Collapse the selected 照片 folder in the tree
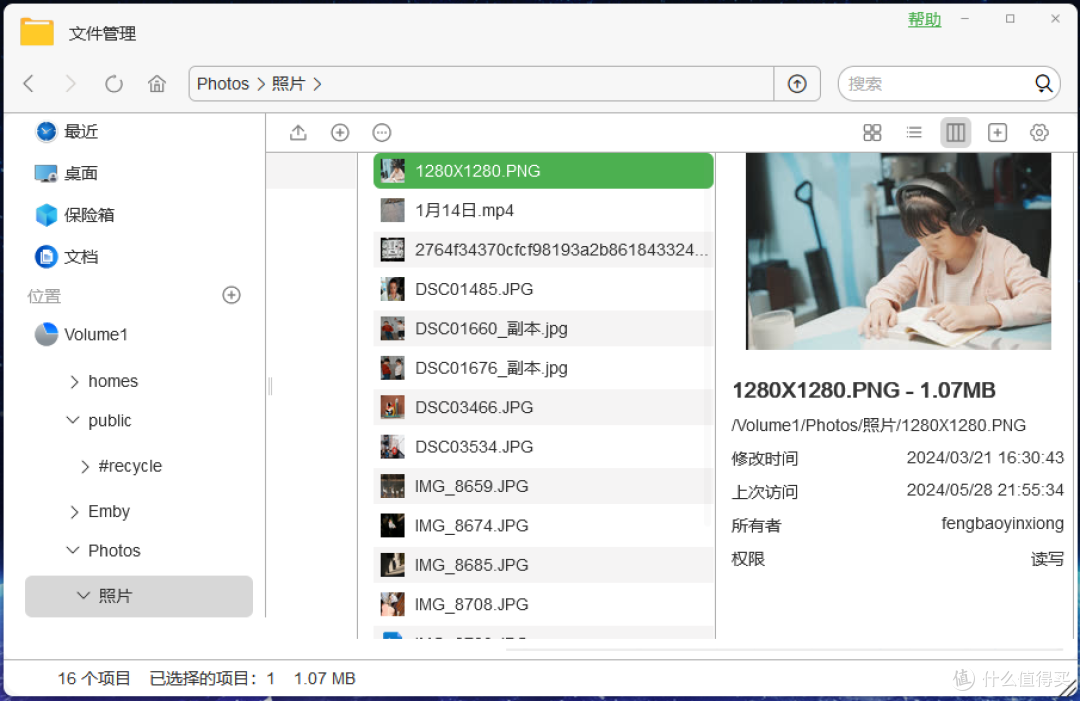 coord(83,596)
